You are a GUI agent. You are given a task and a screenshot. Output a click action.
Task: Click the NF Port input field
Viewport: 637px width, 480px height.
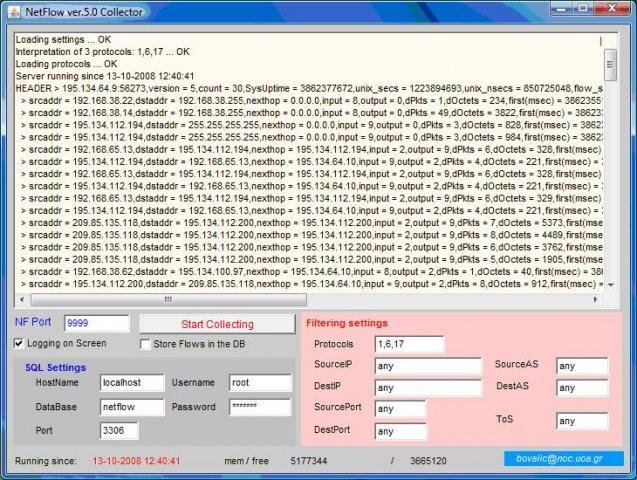(x=97, y=323)
